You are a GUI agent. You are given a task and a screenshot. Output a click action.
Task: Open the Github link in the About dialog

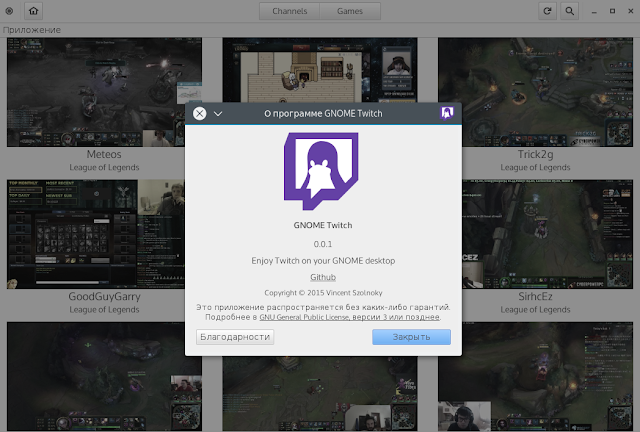pos(323,277)
